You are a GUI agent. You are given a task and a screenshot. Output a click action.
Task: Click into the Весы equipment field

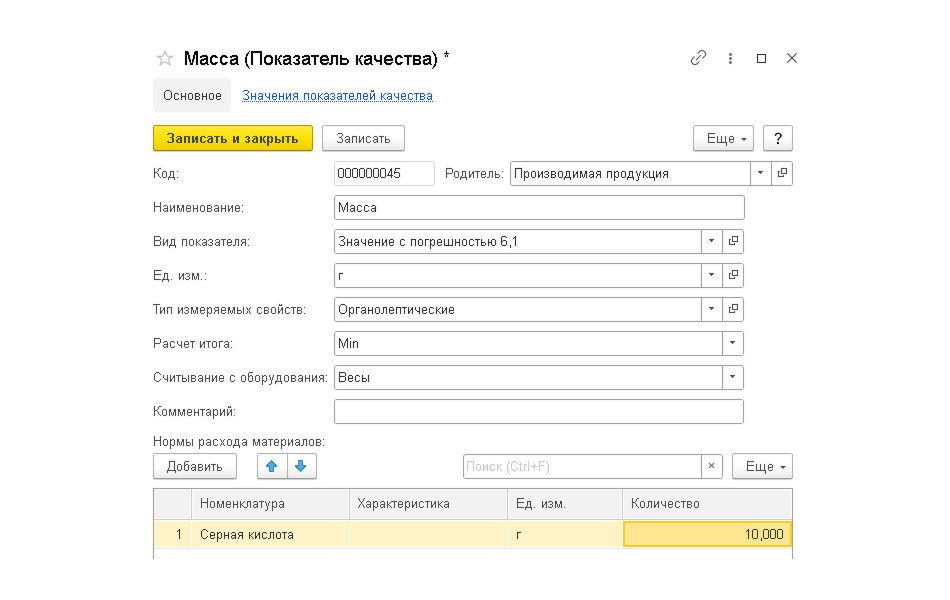[528, 377]
